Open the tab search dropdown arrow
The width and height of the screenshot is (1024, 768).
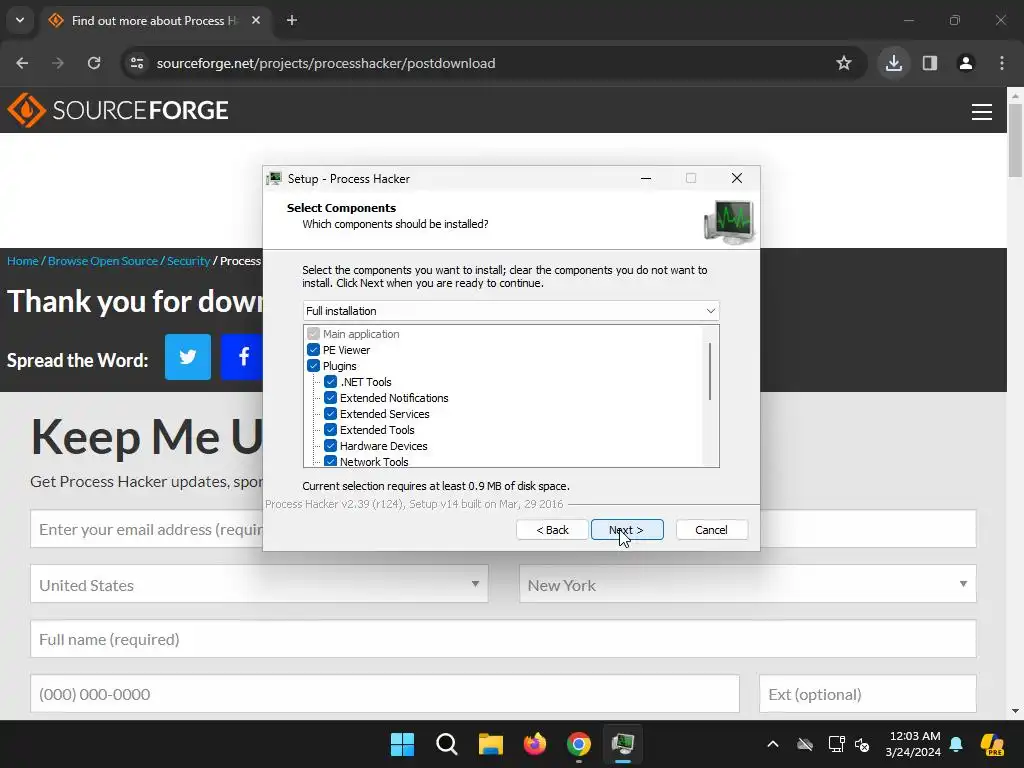click(x=20, y=20)
